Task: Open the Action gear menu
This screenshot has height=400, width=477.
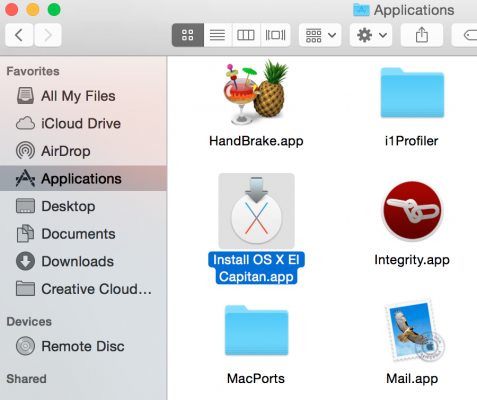Action: pyautogui.click(x=371, y=35)
